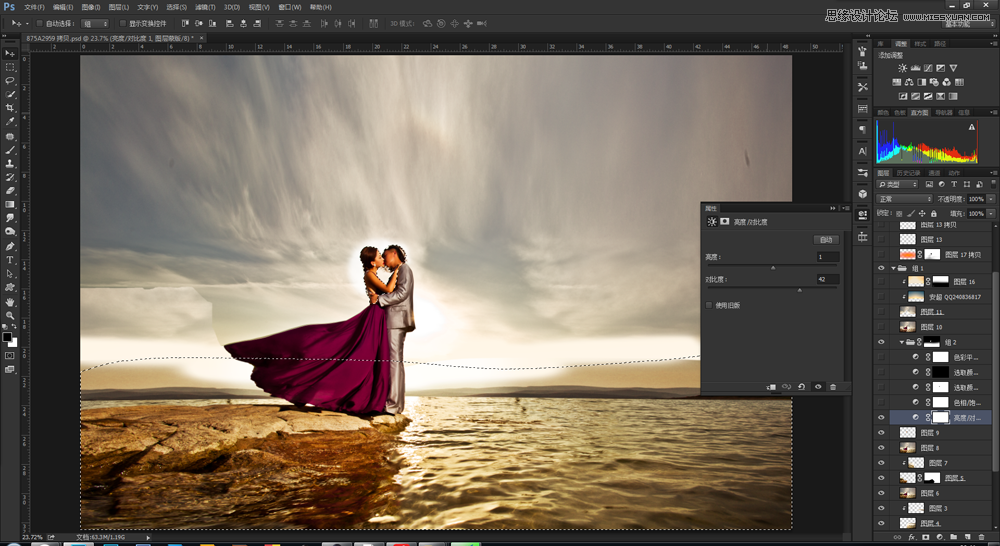Check the 使用旧版 option
The height and width of the screenshot is (546, 1000).
pos(709,305)
